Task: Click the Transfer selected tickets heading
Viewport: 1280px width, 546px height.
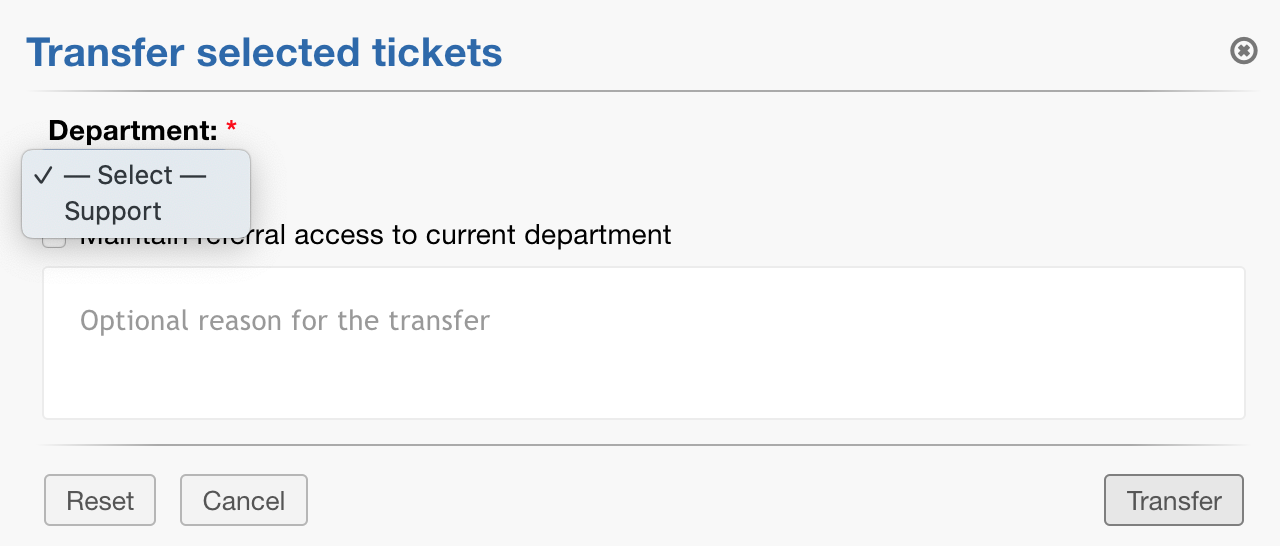Action: click(264, 52)
